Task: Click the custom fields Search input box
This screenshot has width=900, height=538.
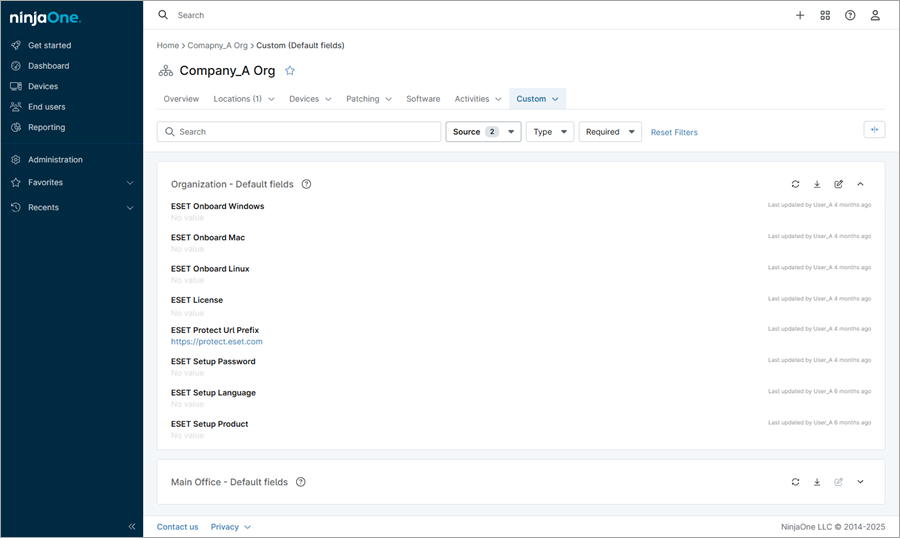Action: [300, 132]
